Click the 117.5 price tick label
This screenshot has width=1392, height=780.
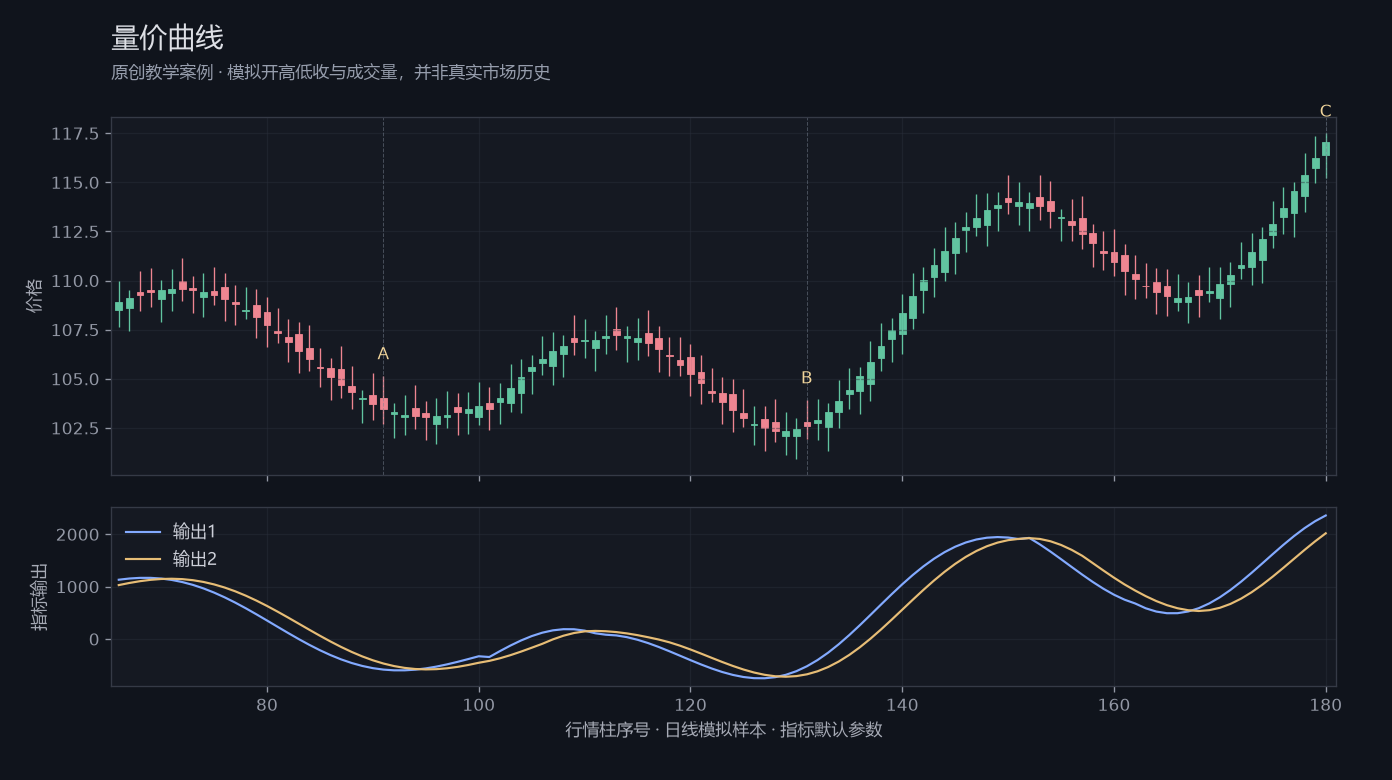tap(75, 134)
